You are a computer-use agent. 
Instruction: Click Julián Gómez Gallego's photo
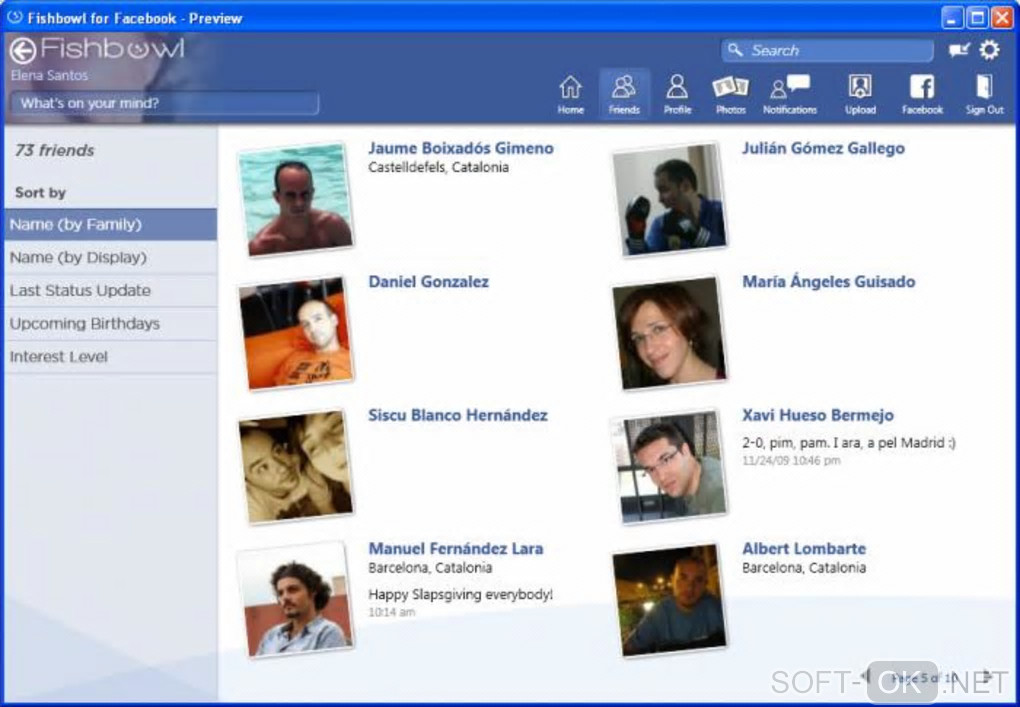(669, 199)
